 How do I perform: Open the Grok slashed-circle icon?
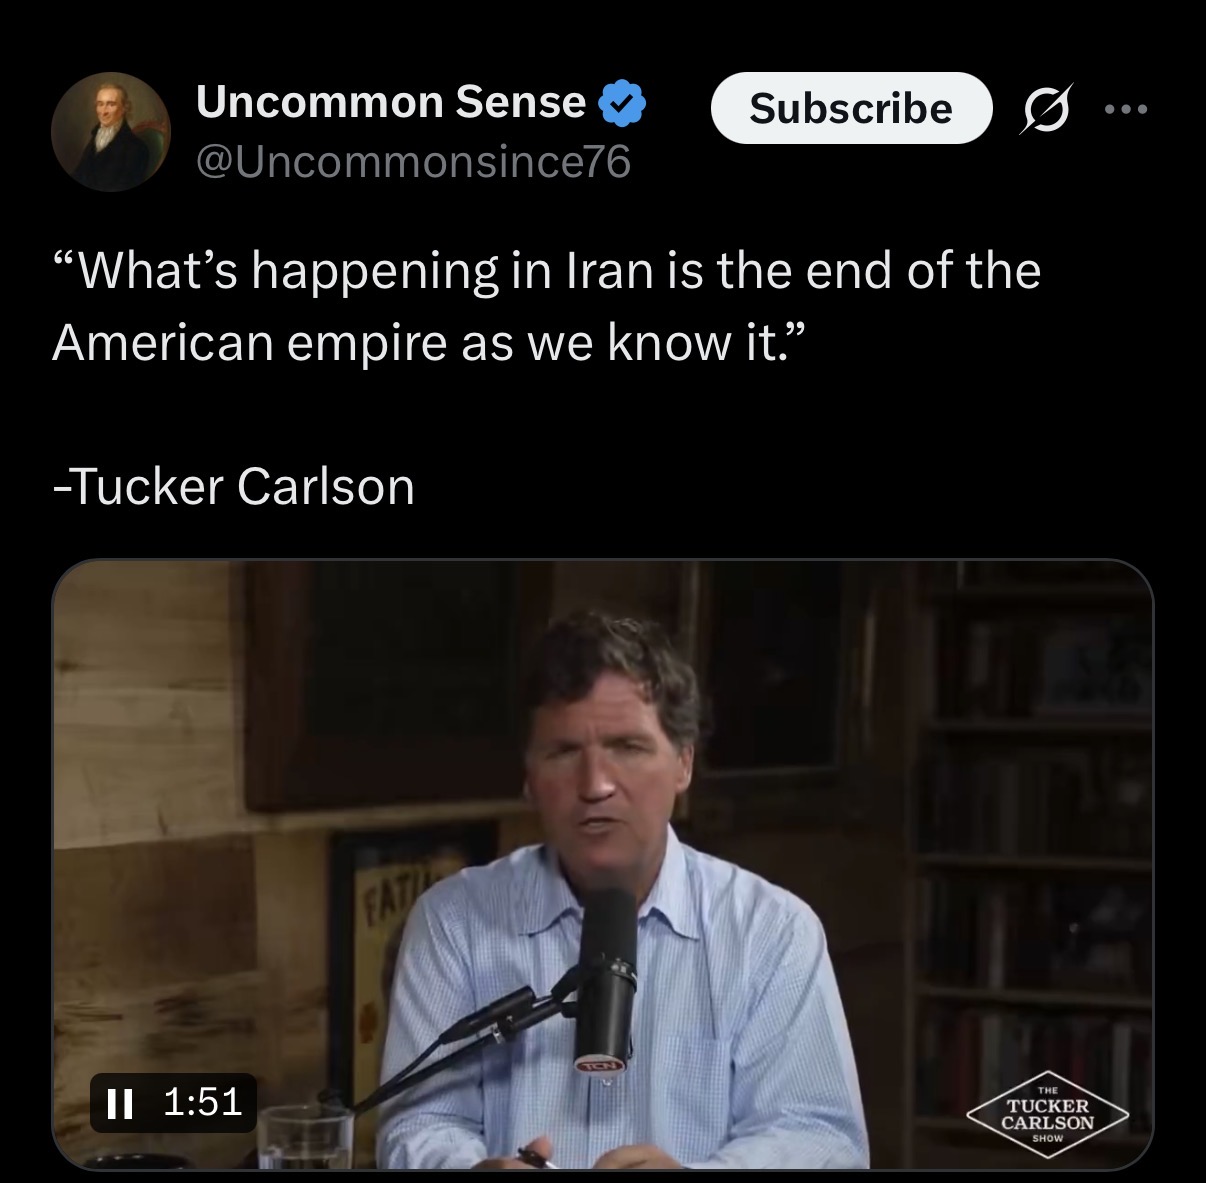(x=1044, y=110)
